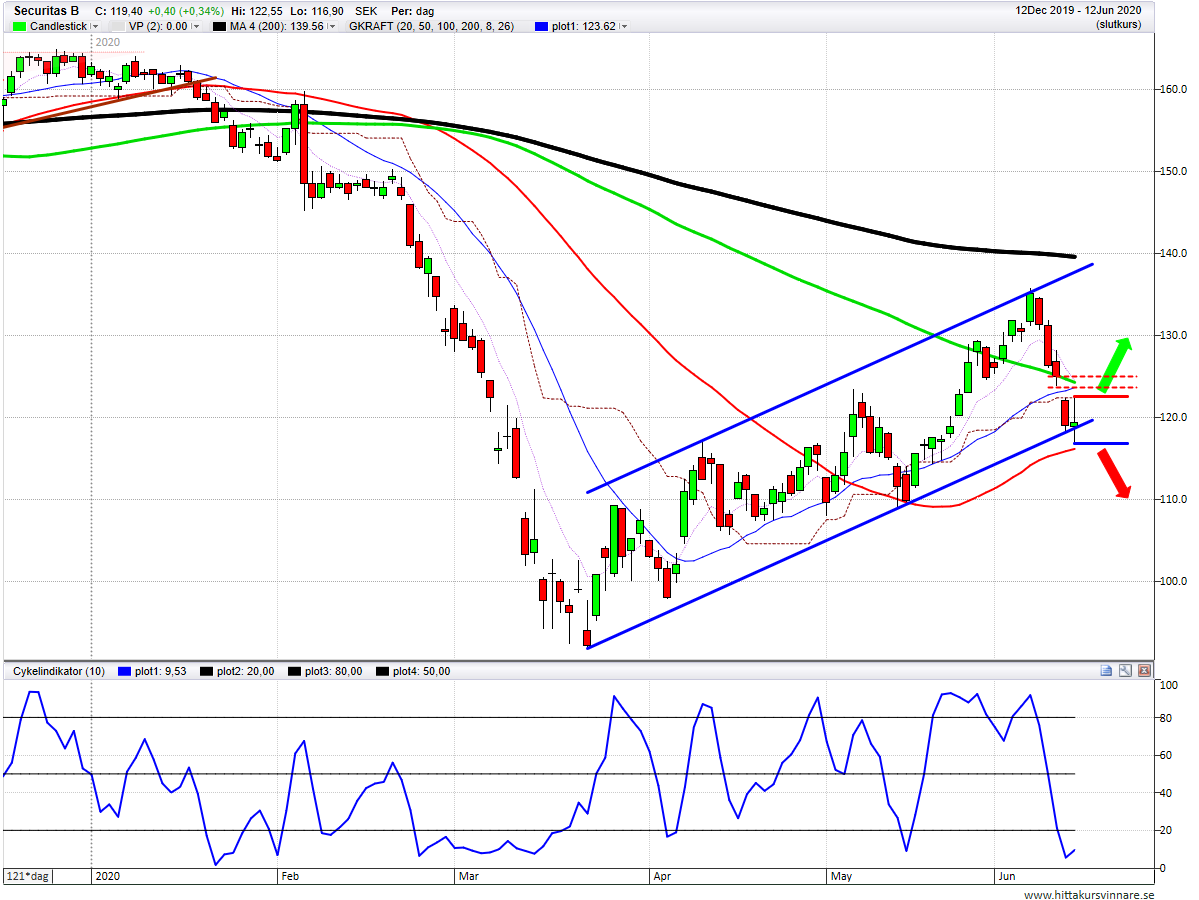The height and width of the screenshot is (900, 1199).
Task: Click the closing price C: 119,40
Action: coord(119,11)
